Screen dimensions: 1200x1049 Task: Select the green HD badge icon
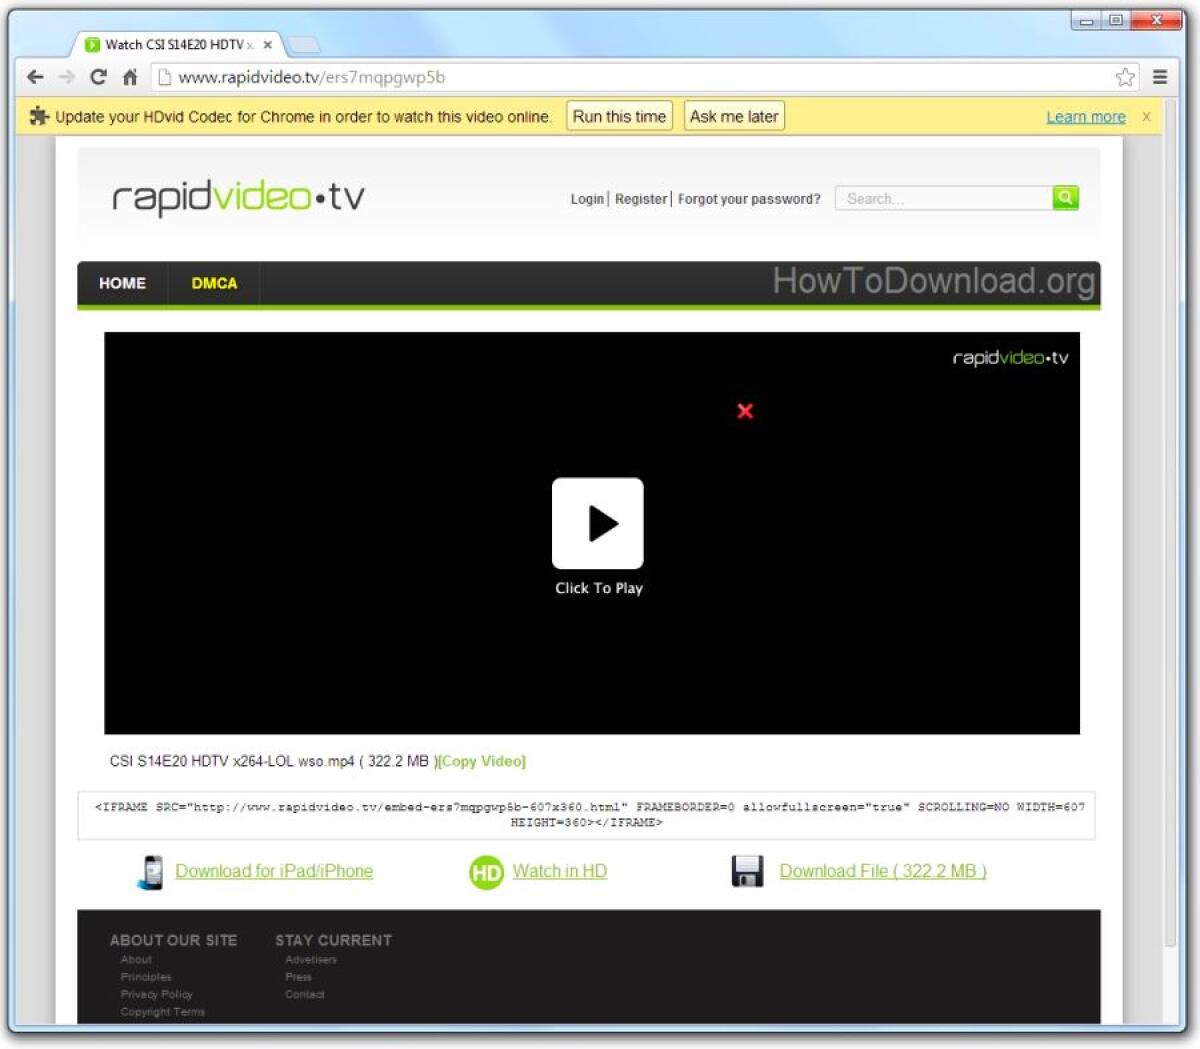click(486, 871)
